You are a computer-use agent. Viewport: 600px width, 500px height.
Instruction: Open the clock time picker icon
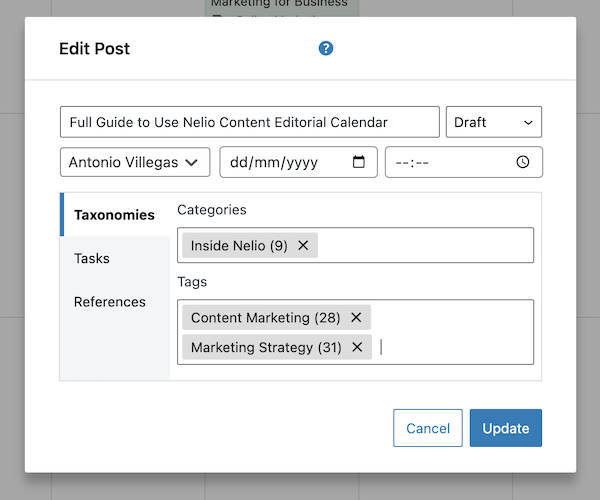523,162
